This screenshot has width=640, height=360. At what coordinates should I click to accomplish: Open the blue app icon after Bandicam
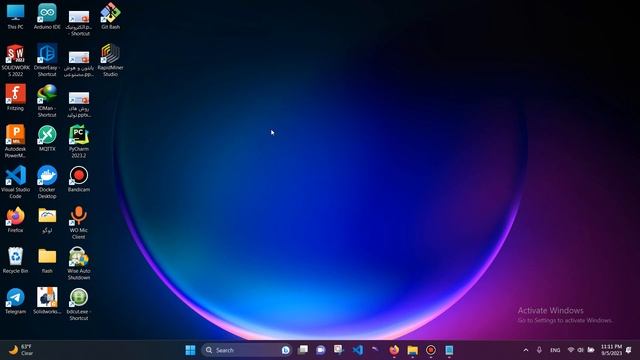tap(449, 350)
